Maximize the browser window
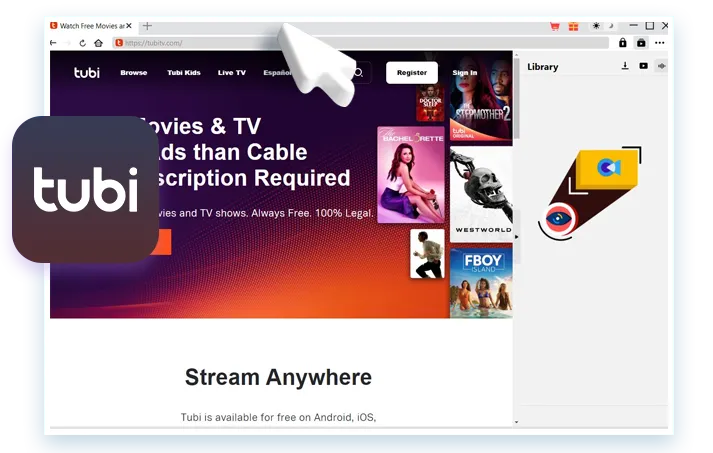 click(x=650, y=25)
